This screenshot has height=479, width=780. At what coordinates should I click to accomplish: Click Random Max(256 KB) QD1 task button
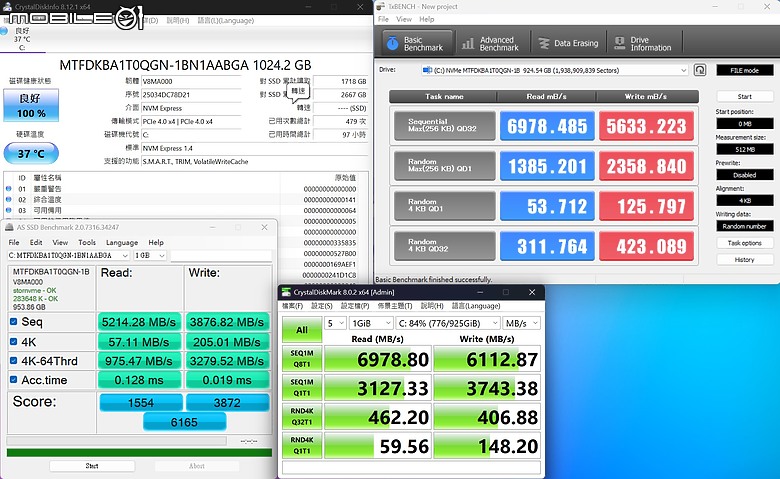coord(444,166)
